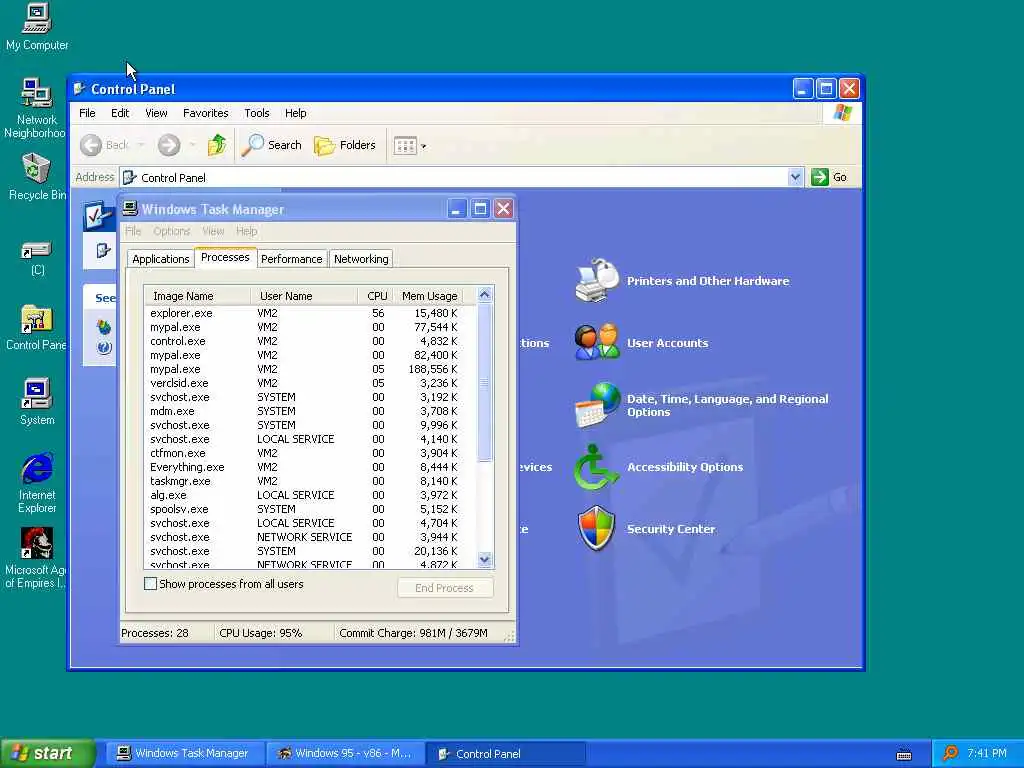This screenshot has height=768, width=1024.
Task: Click the Forward arrow in Control Panel
Action: point(169,145)
